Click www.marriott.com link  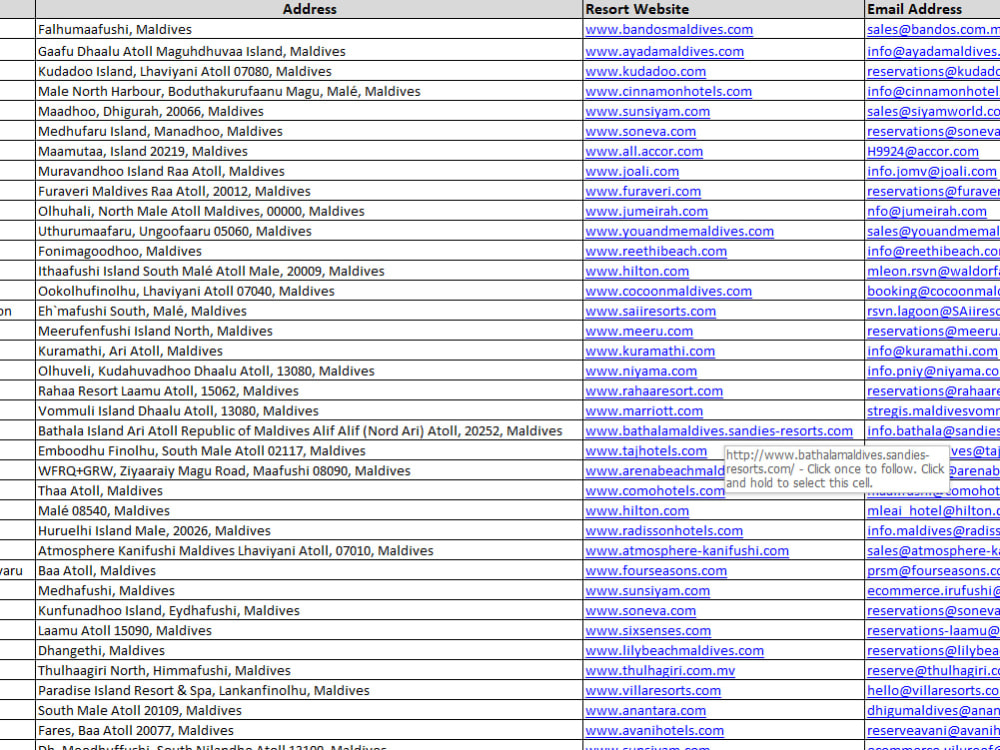pos(643,411)
